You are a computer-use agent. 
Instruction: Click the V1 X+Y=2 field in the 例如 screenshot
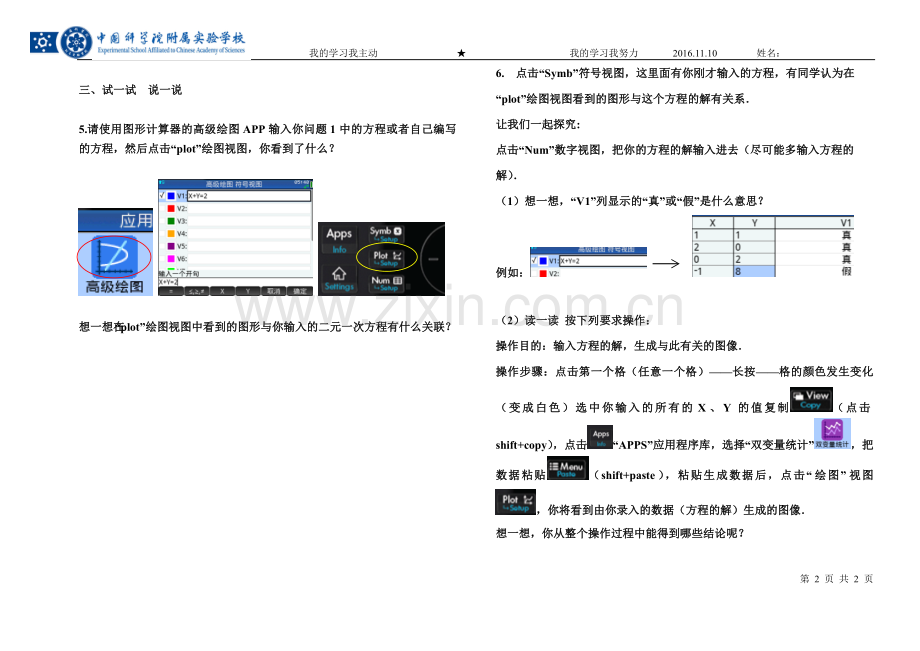coord(603,261)
